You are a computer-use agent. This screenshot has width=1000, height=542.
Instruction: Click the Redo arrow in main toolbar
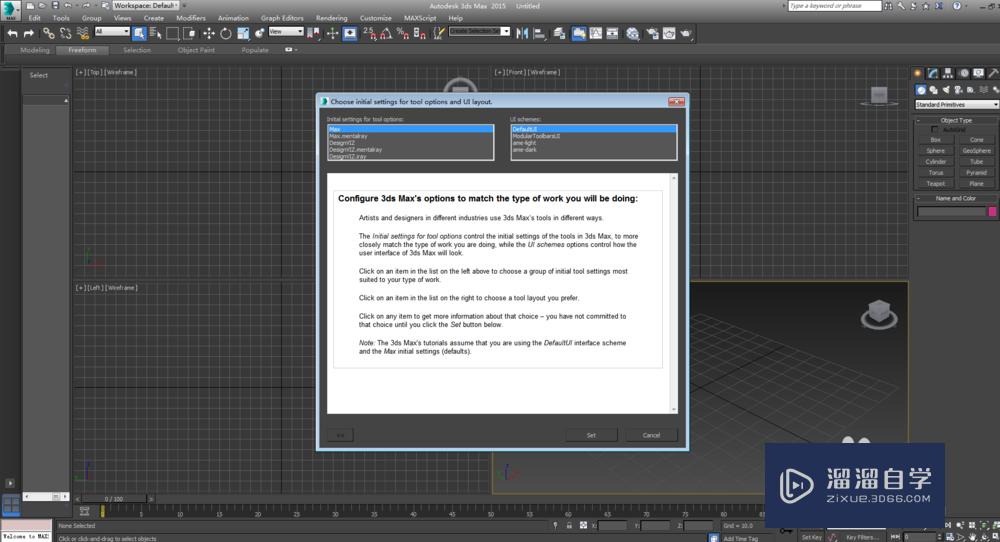pyautogui.click(x=29, y=33)
